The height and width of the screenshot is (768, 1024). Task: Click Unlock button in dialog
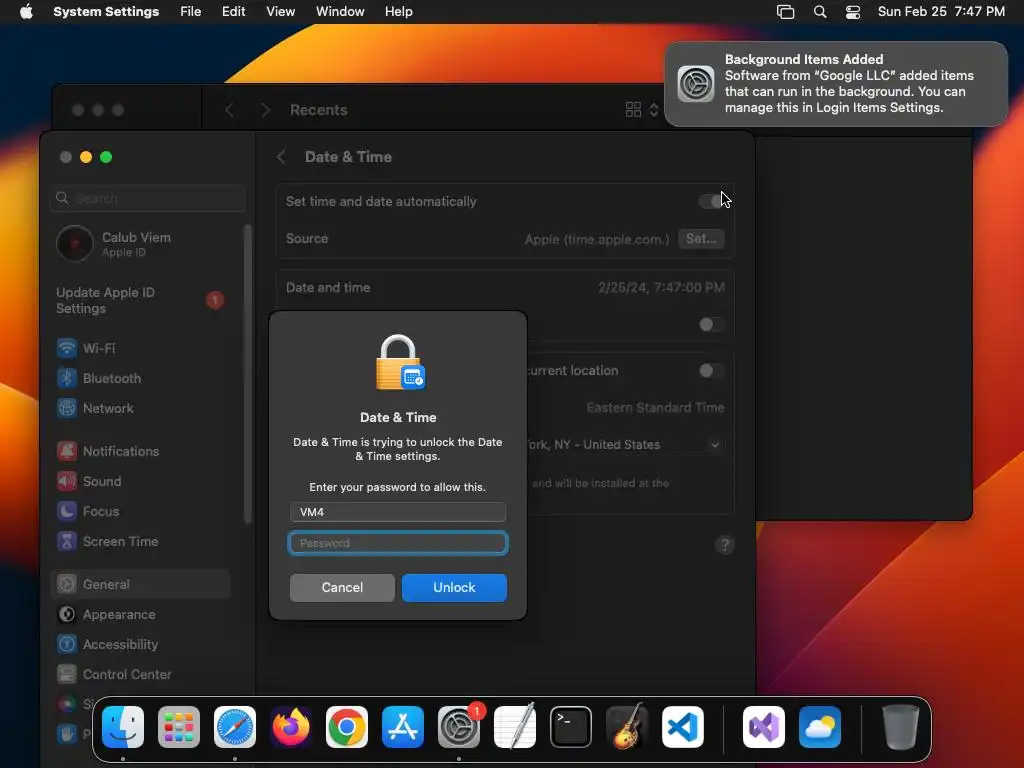point(454,588)
